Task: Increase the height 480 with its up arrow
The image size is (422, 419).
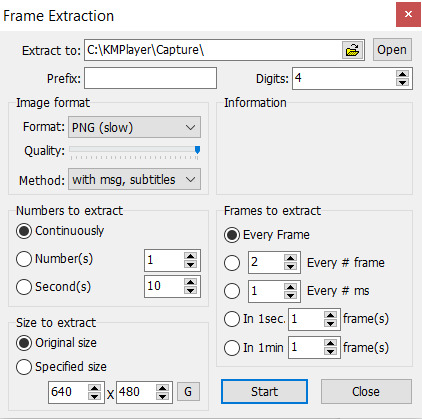Action: 163,388
